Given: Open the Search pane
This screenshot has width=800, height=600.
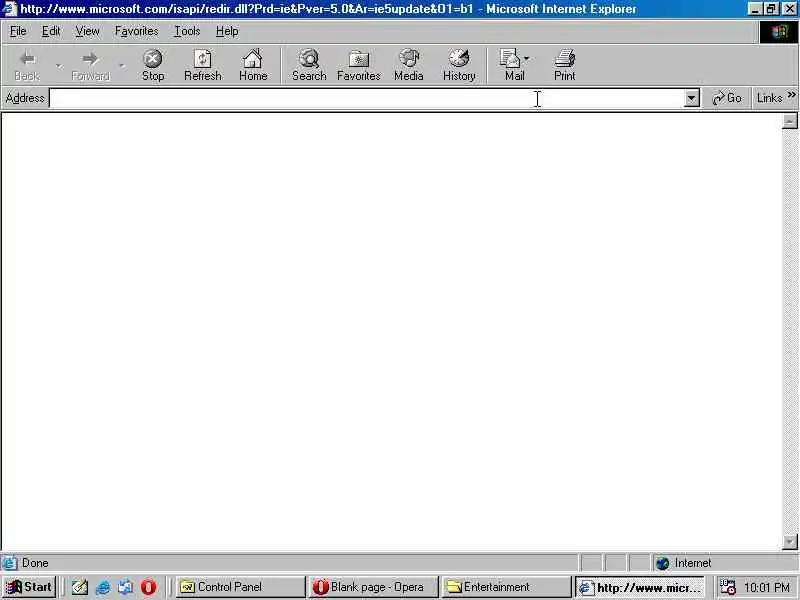Looking at the screenshot, I should pyautogui.click(x=309, y=65).
